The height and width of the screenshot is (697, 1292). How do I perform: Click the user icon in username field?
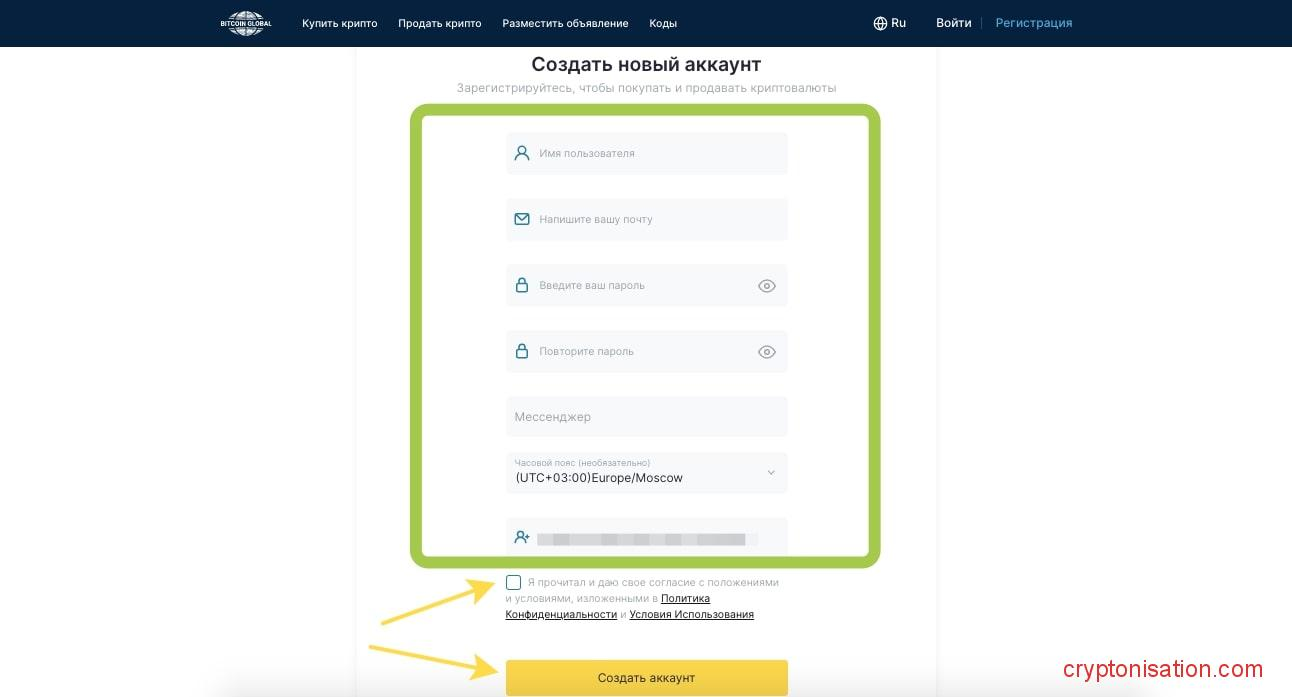coord(521,153)
